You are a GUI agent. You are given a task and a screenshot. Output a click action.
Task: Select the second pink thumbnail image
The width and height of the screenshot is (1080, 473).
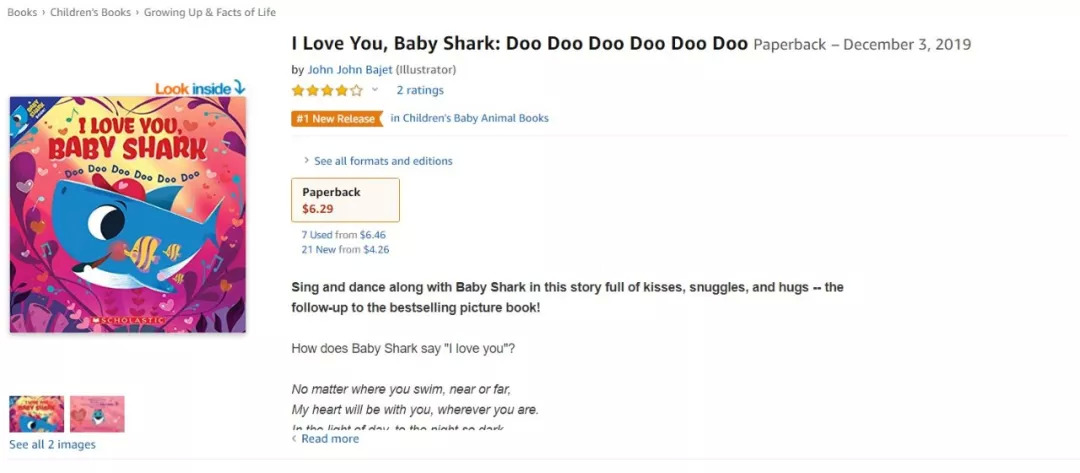(97, 414)
